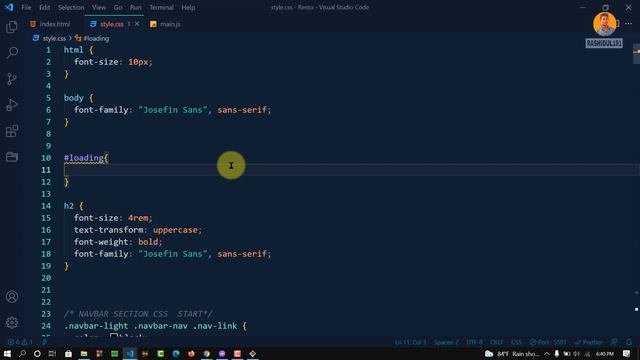Click the 4rem value on line 15

pos(138,218)
